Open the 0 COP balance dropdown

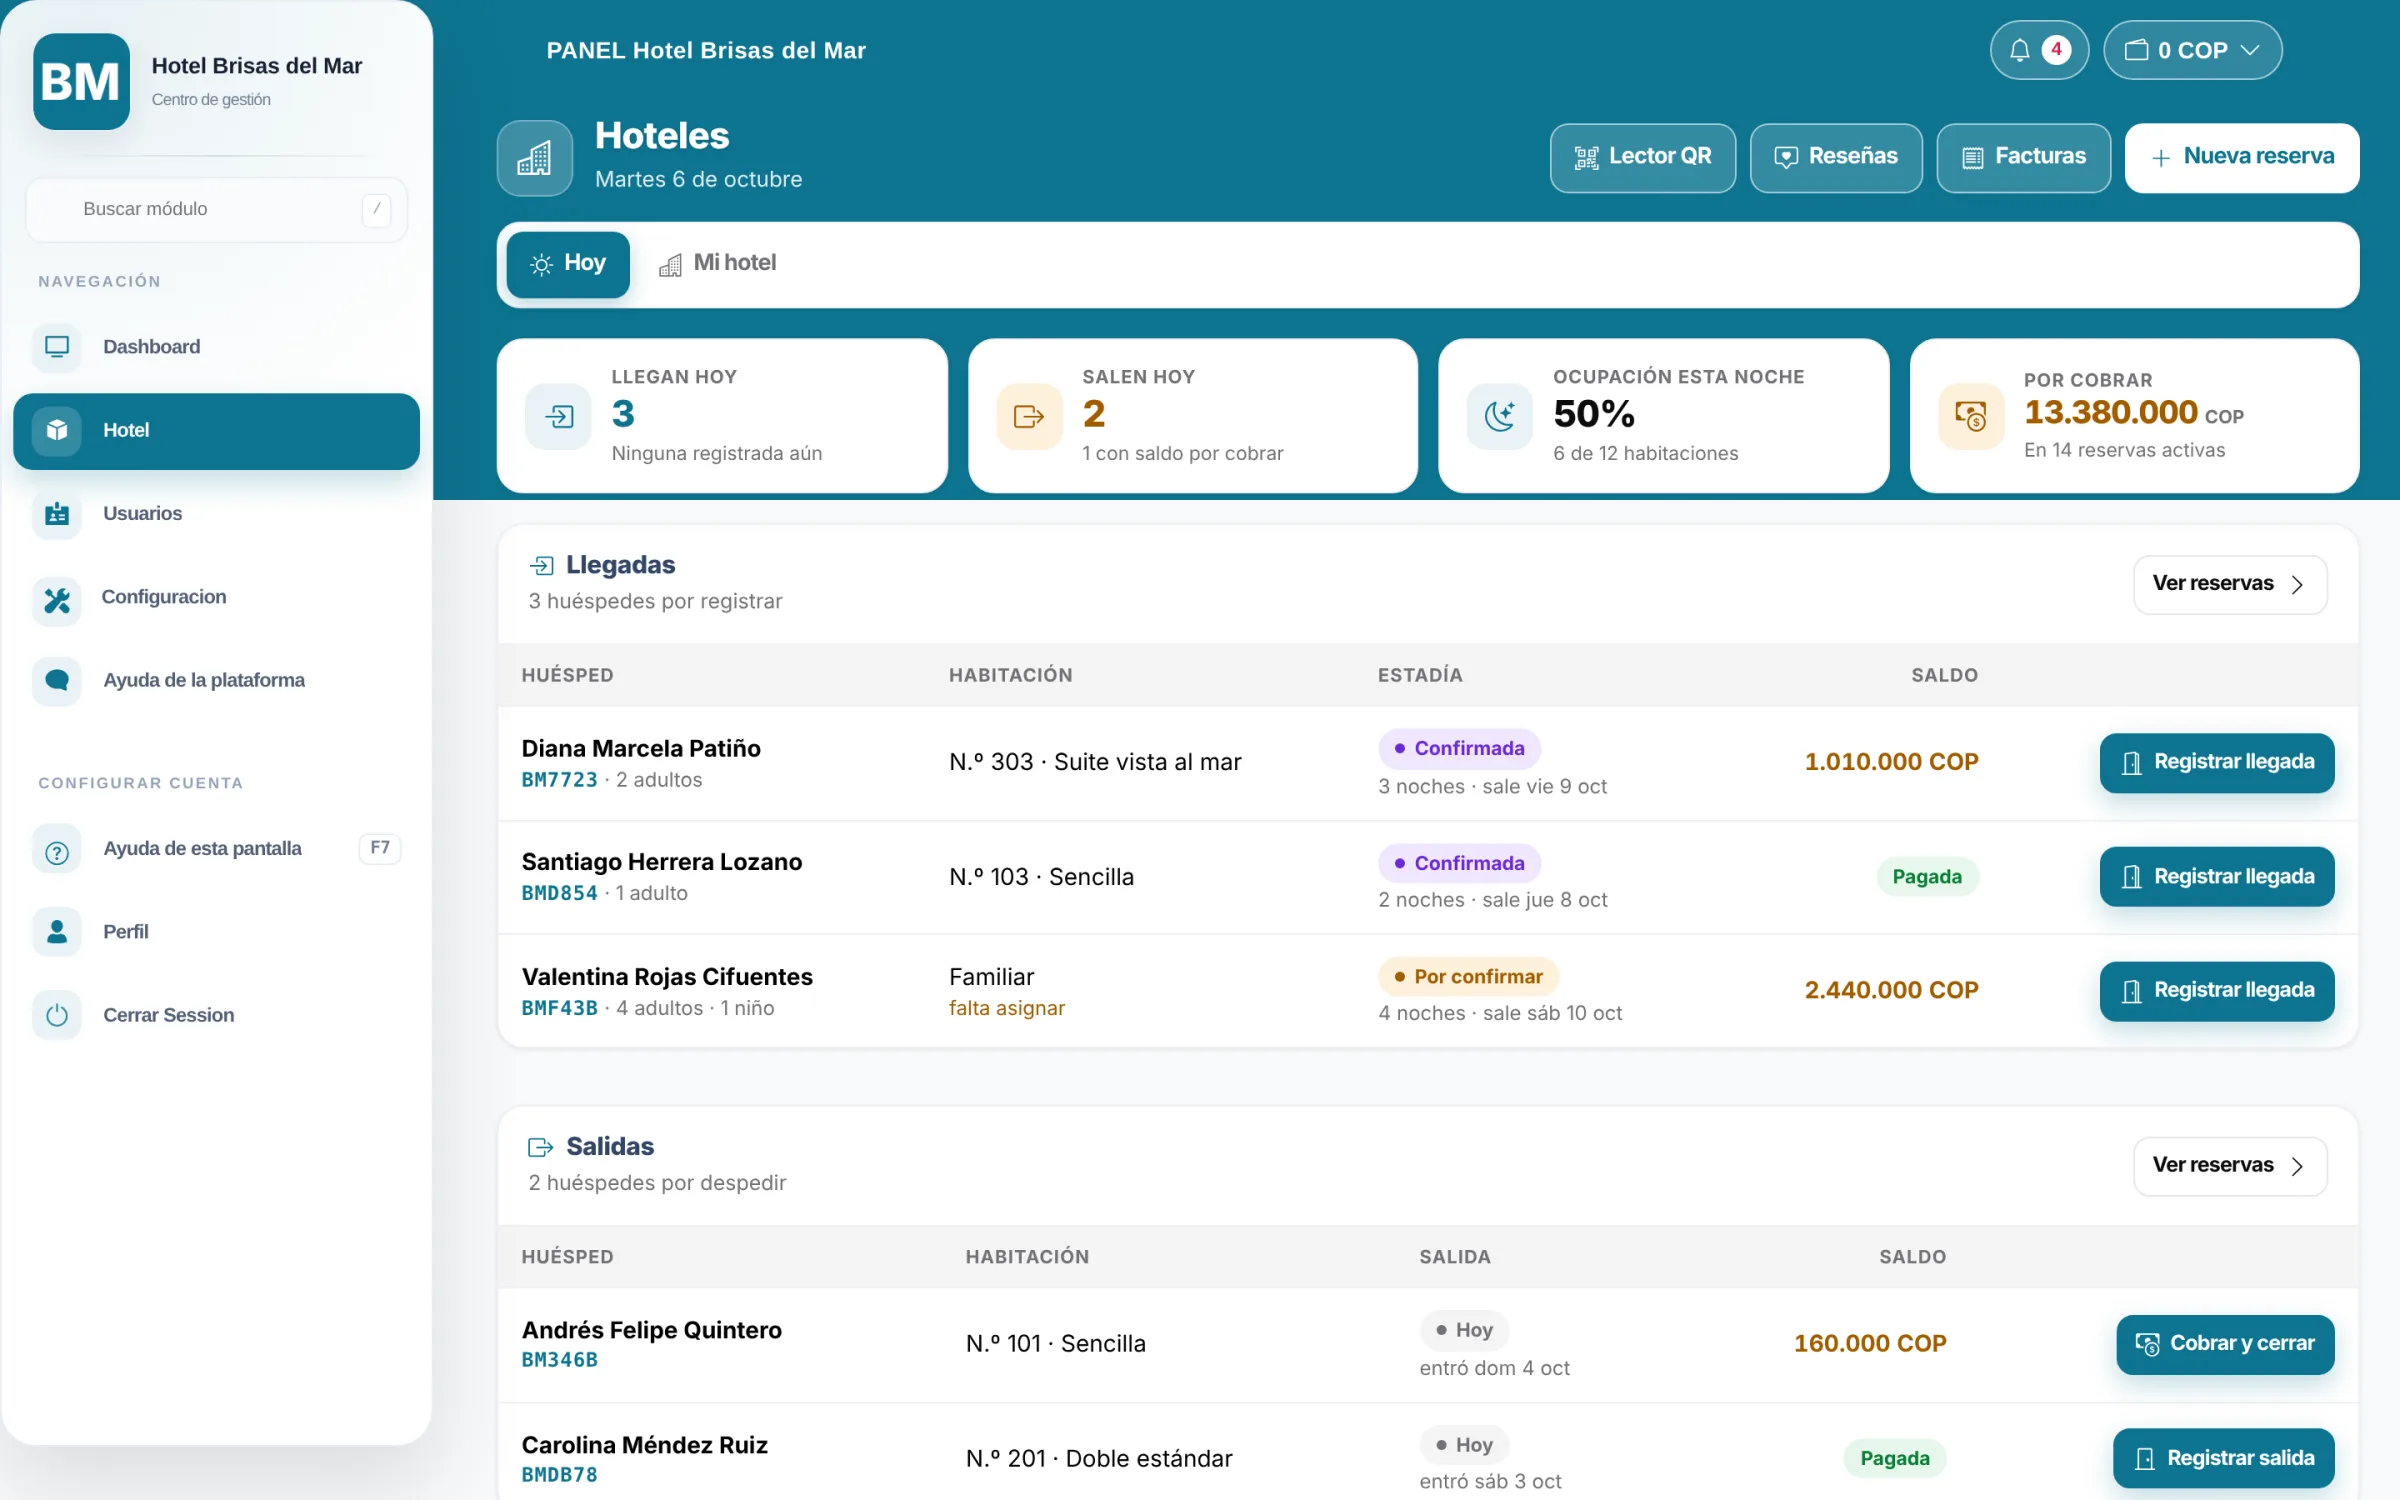click(2192, 50)
